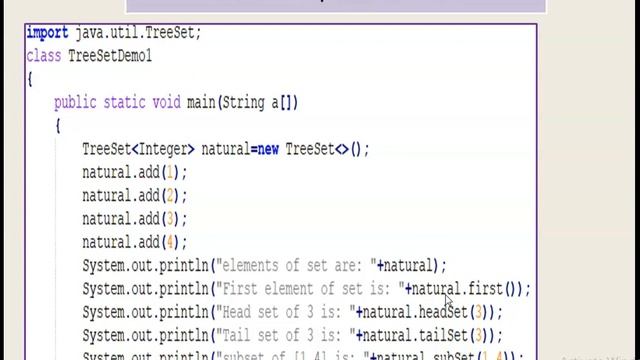Click the natural.add(4) statement
640x360 pixels.
tap(135, 242)
